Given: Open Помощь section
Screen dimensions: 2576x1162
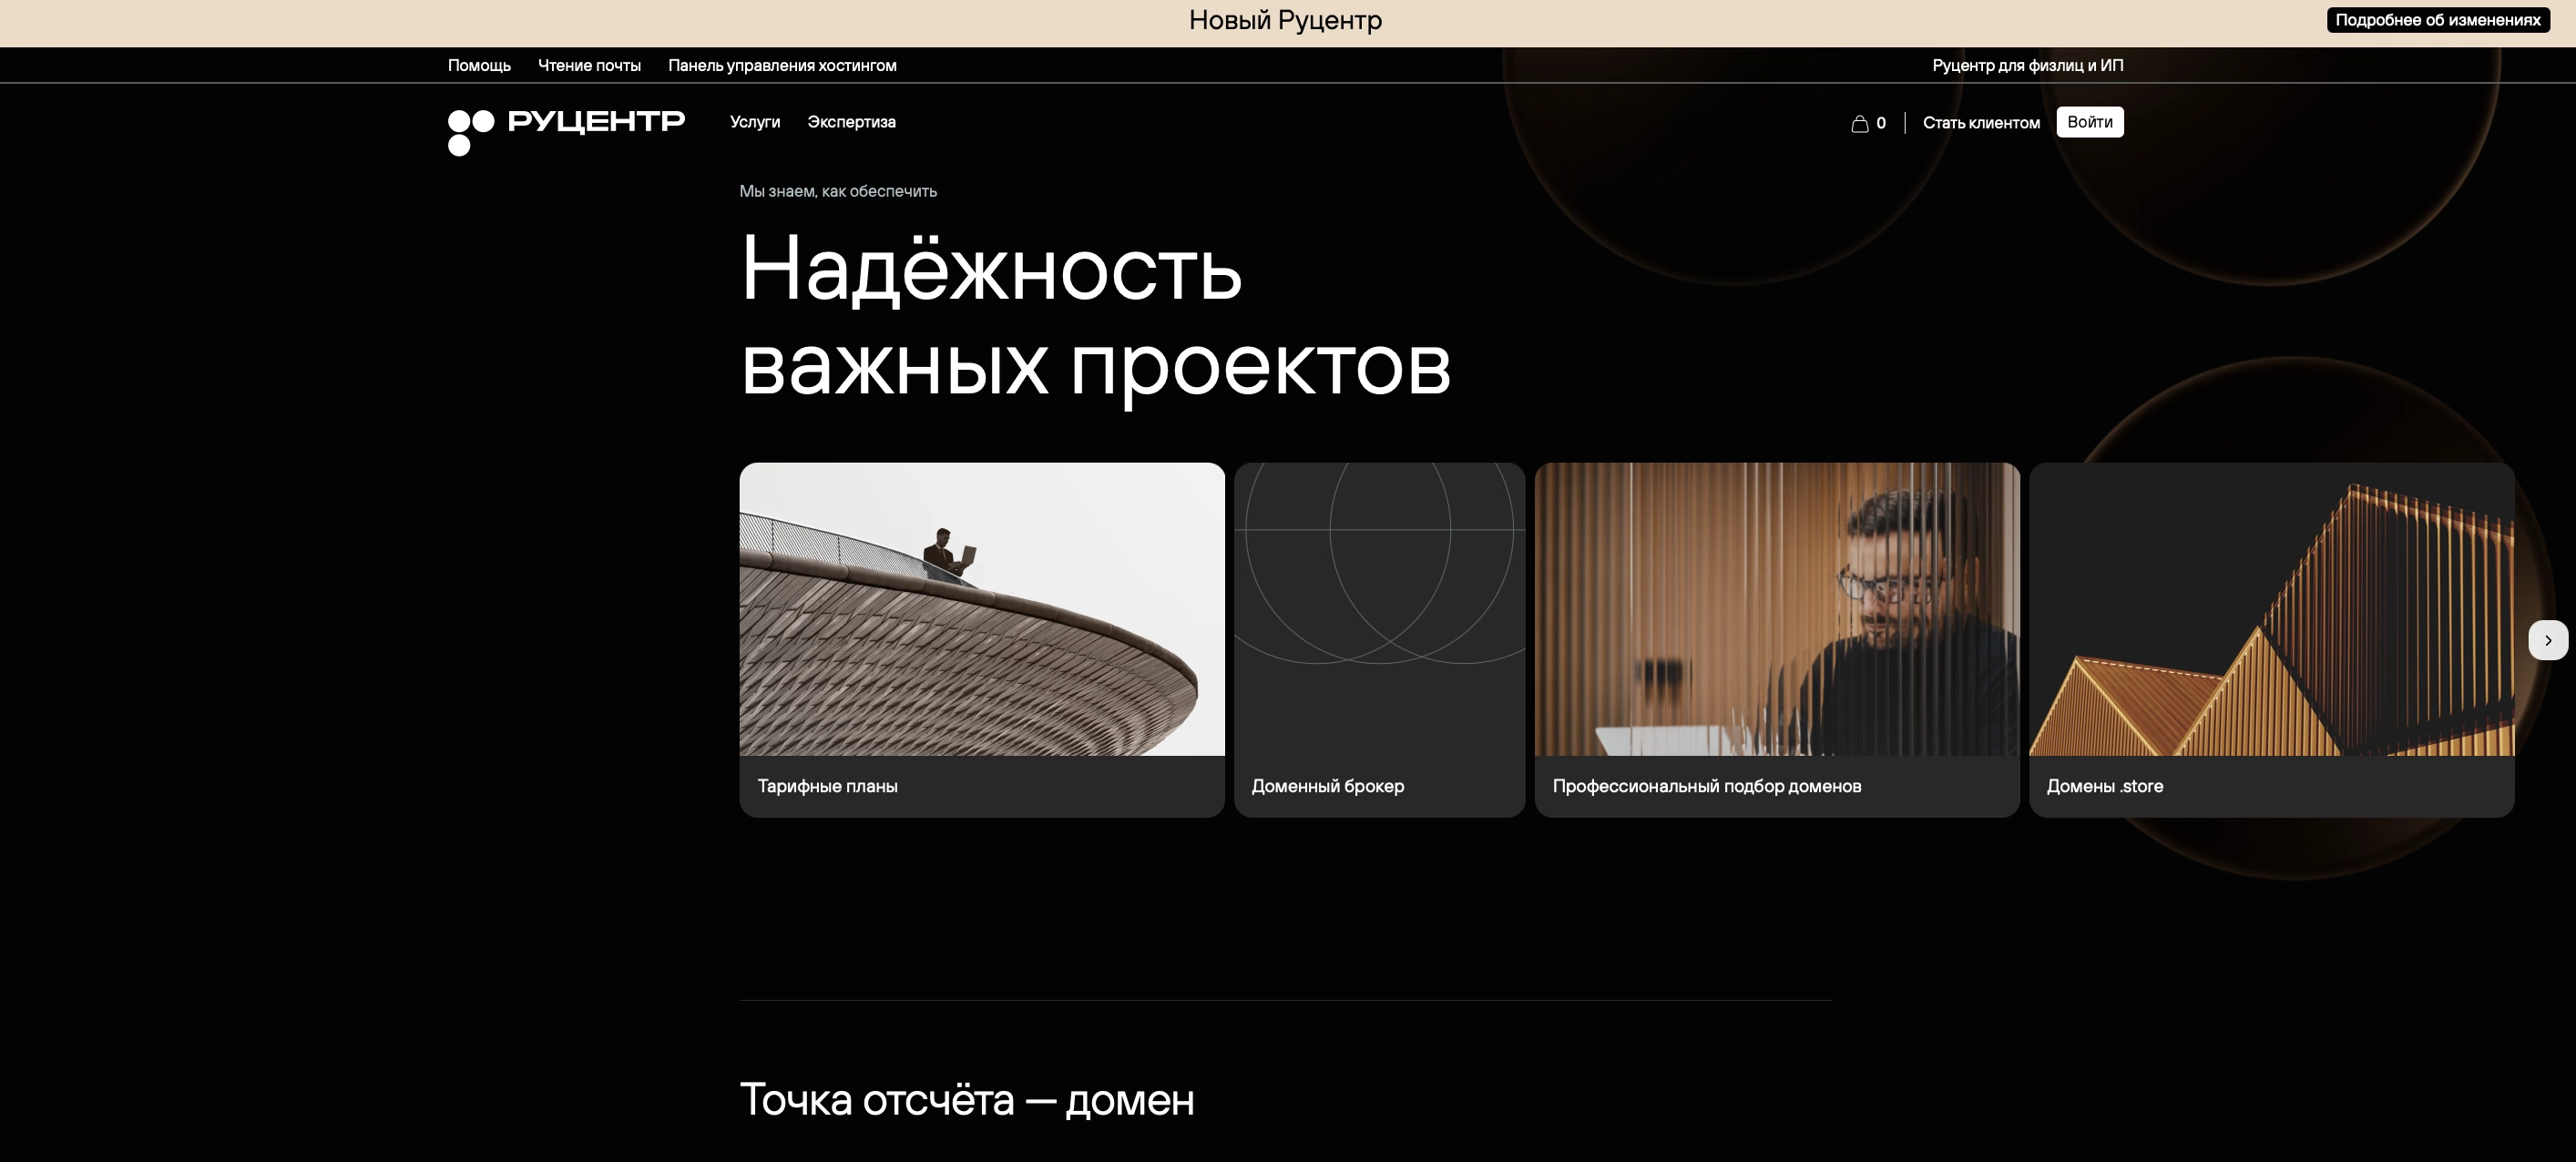Looking at the screenshot, I should (479, 65).
